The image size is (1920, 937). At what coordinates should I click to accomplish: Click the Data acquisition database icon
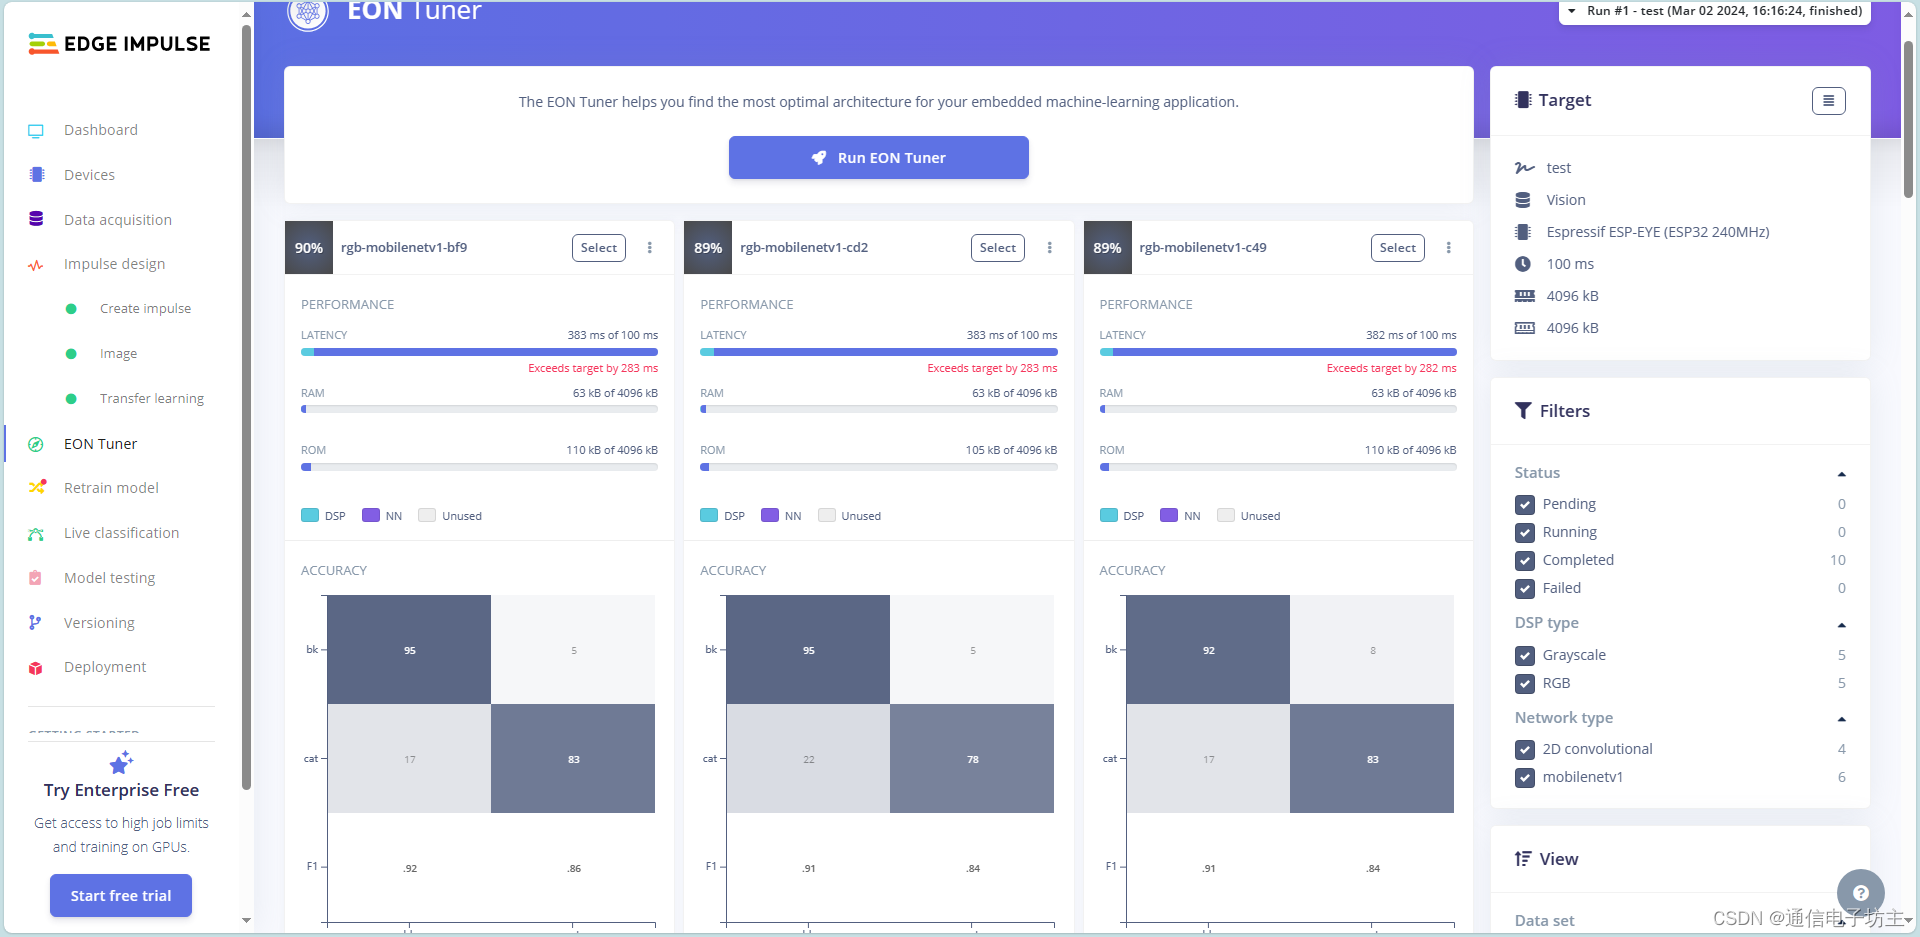point(36,219)
